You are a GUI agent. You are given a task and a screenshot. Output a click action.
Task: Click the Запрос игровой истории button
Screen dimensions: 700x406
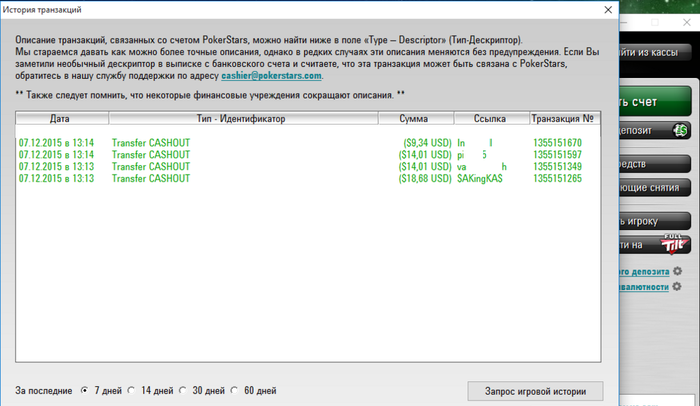[x=535, y=391]
